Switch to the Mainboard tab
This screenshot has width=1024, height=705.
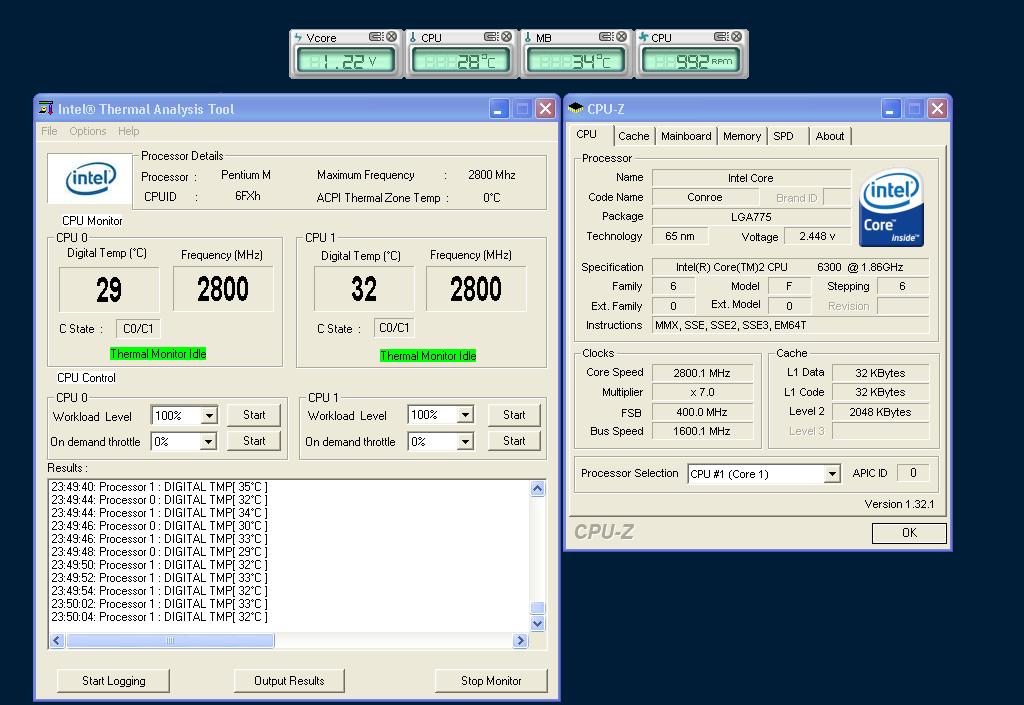pos(686,136)
